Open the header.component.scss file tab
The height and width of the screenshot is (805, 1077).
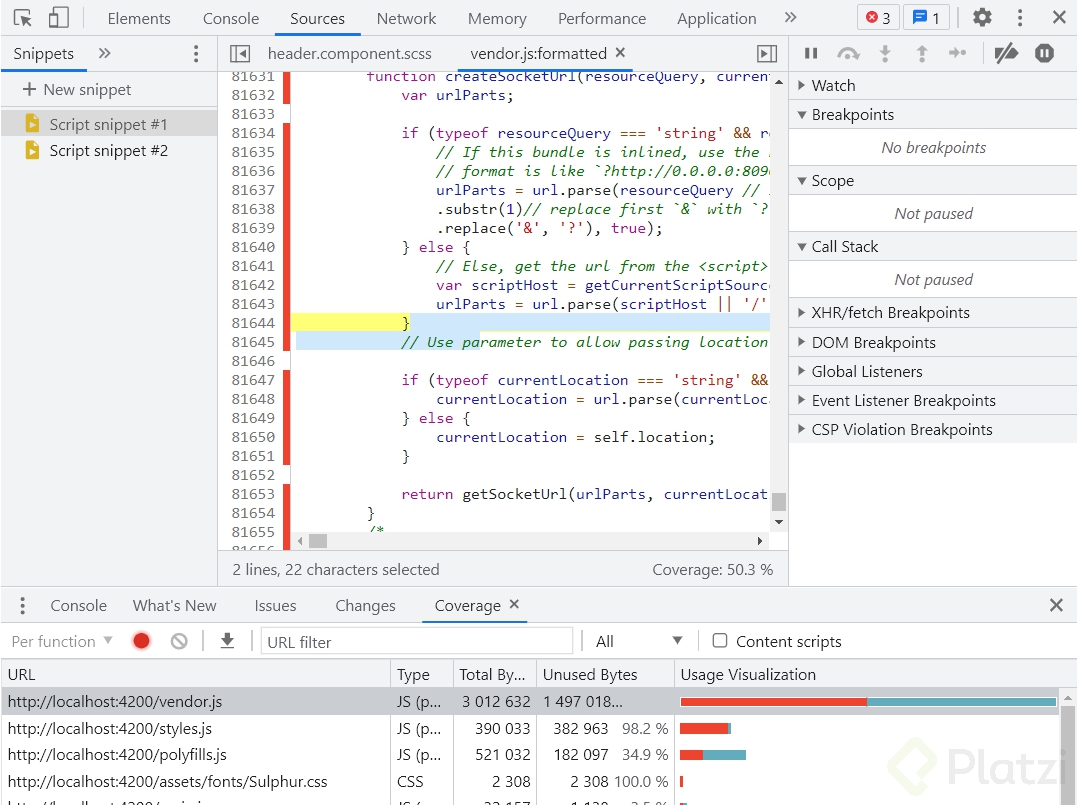pyautogui.click(x=347, y=54)
